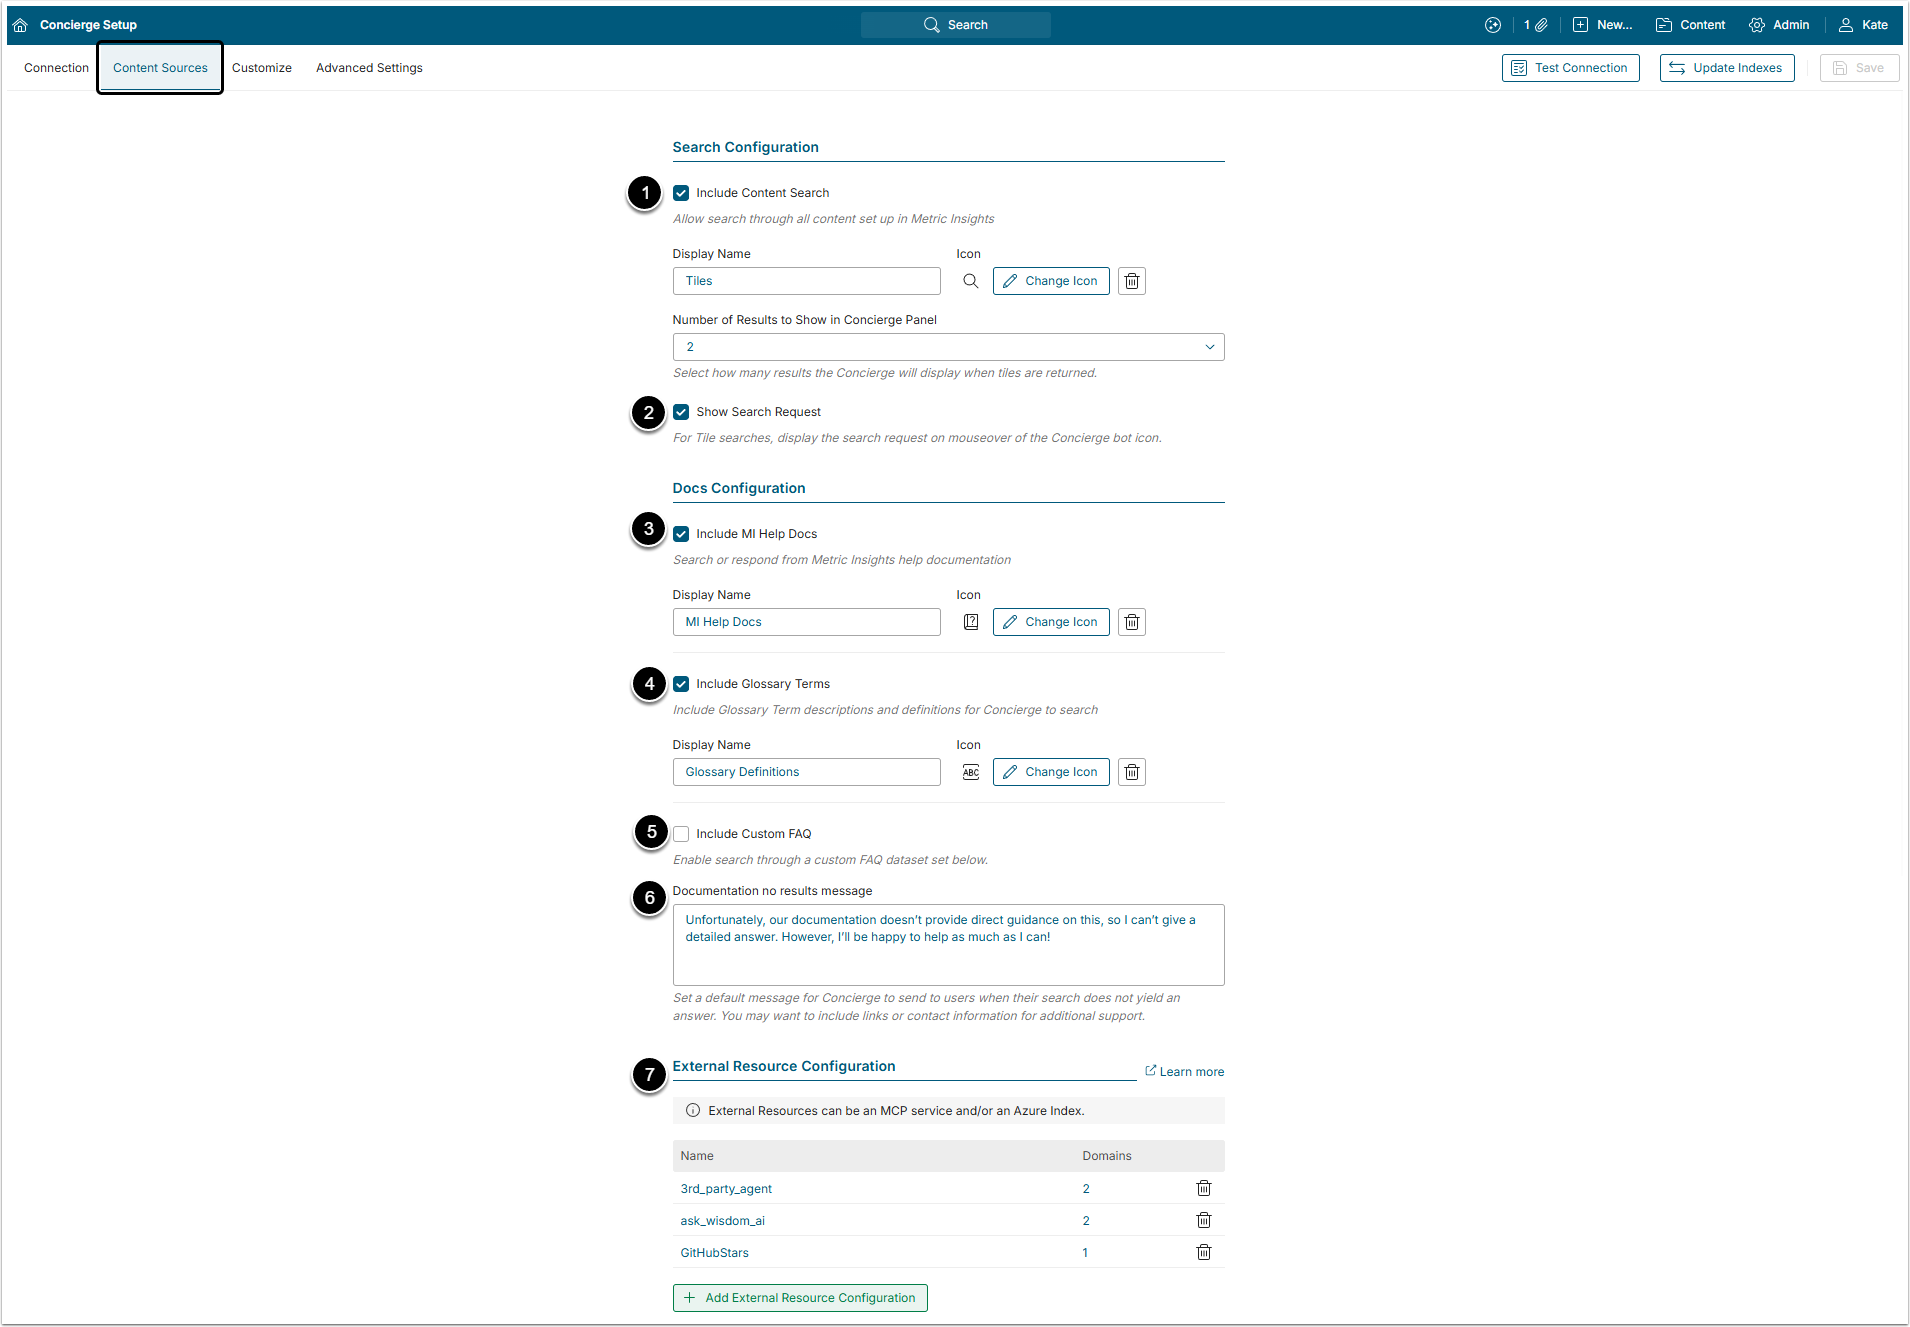Enable Include Custom FAQ

coord(681,834)
